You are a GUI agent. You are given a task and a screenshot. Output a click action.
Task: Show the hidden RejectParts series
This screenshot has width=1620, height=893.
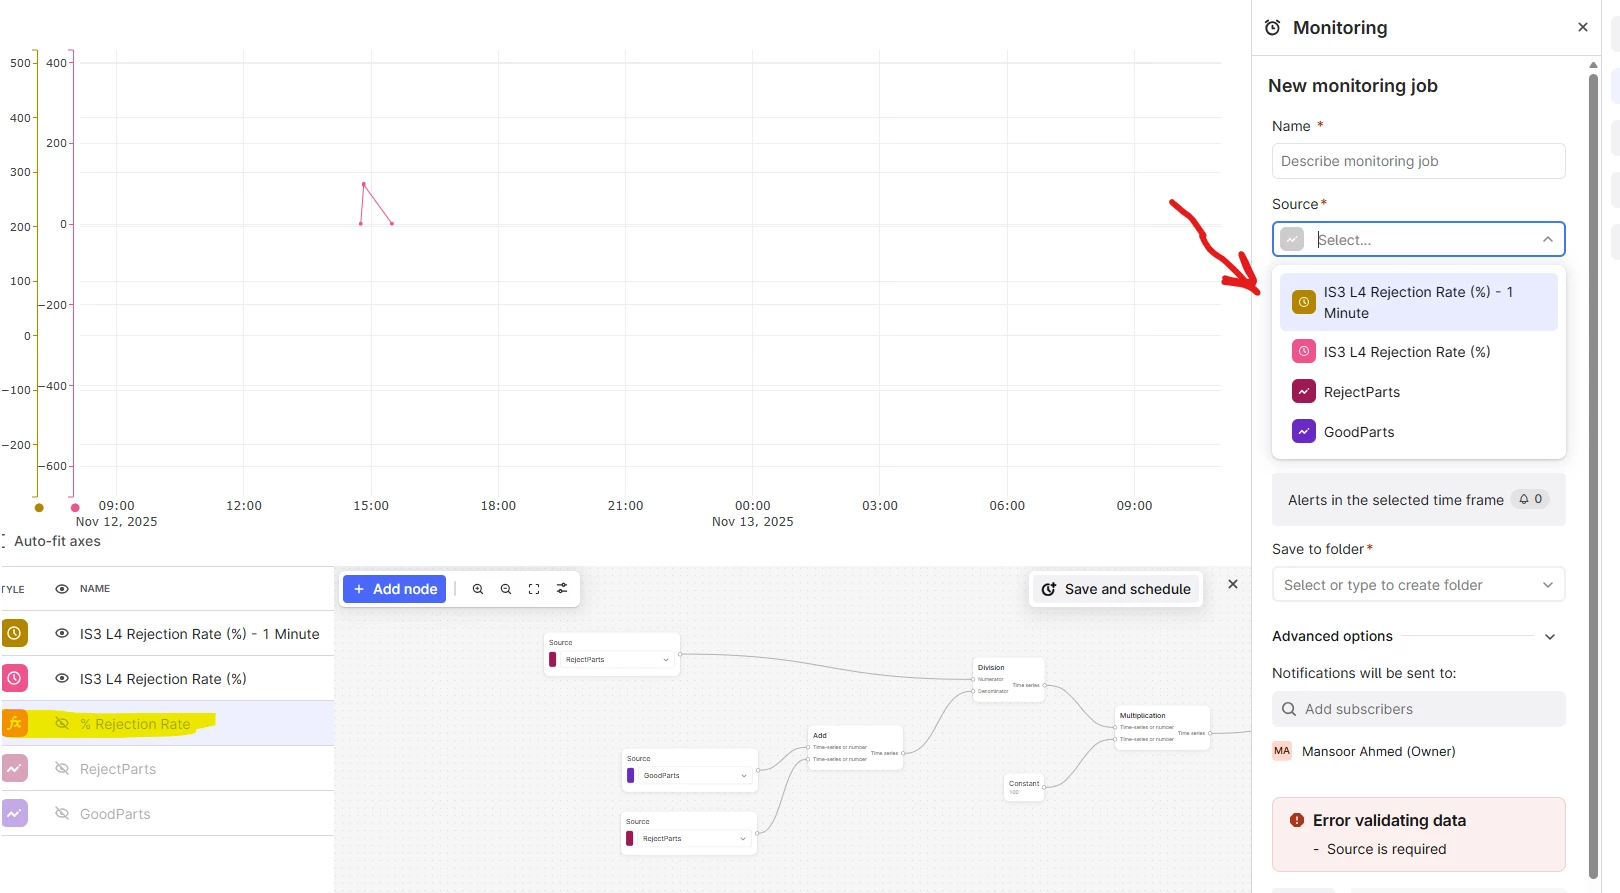[x=62, y=768]
